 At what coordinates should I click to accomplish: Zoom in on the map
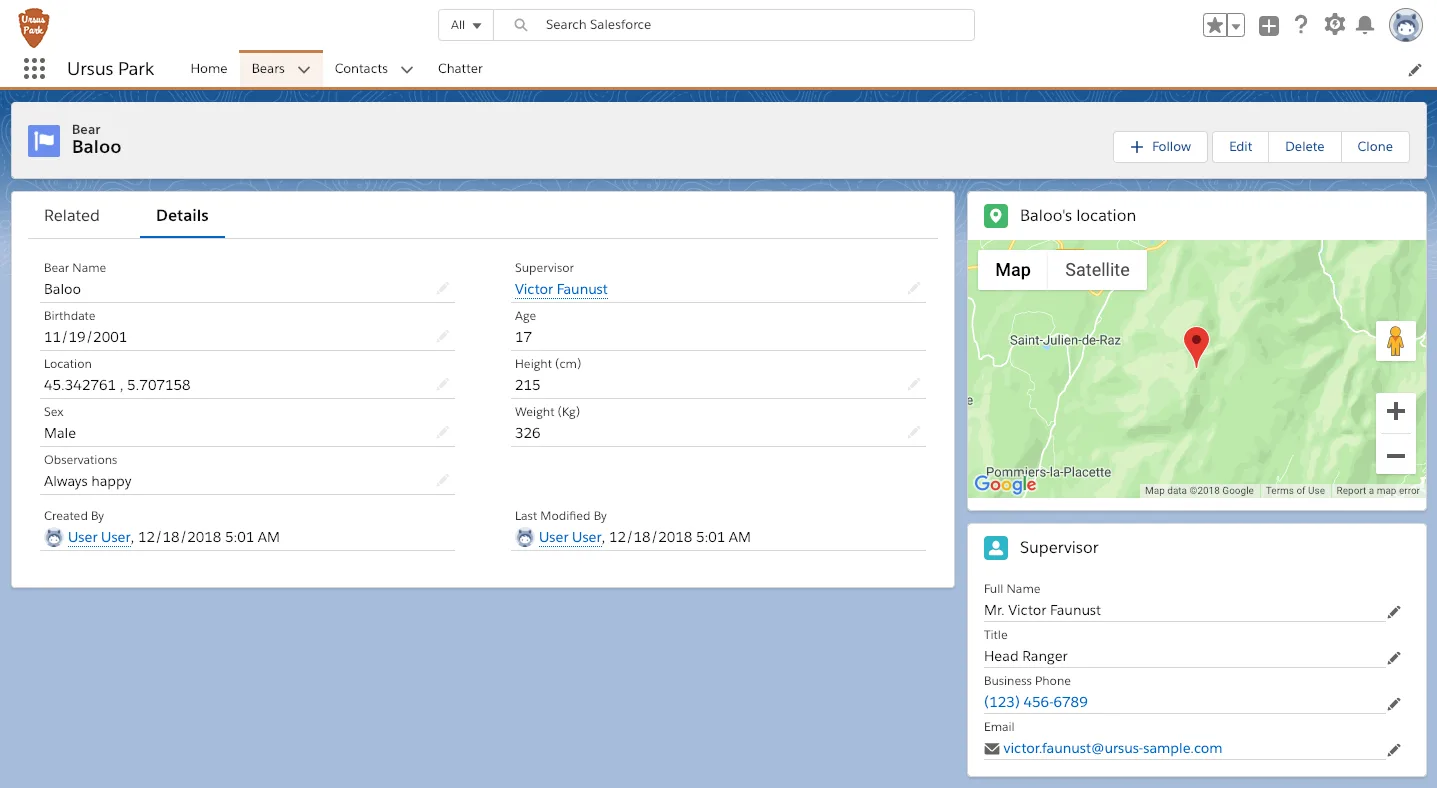[x=1396, y=412]
